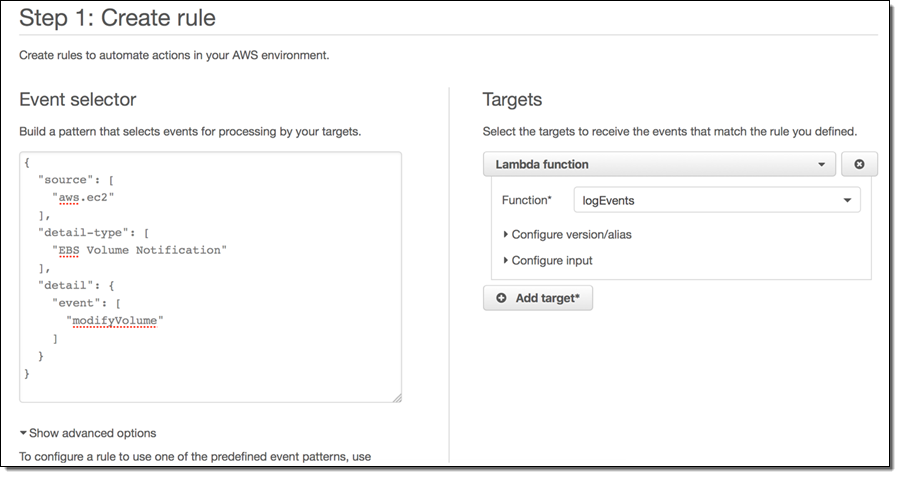This screenshot has width=900, height=477.
Task: Click the resize grip of event pattern box
Action: (397, 397)
